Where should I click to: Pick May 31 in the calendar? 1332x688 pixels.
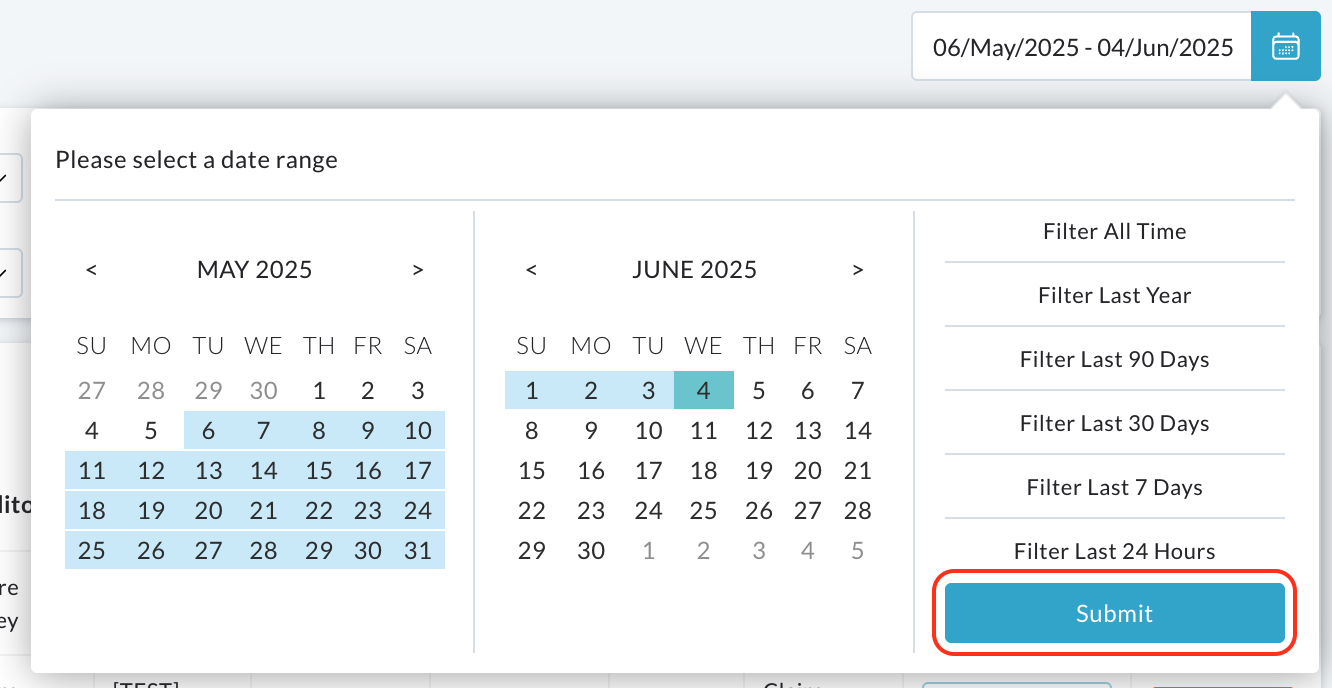pos(417,551)
